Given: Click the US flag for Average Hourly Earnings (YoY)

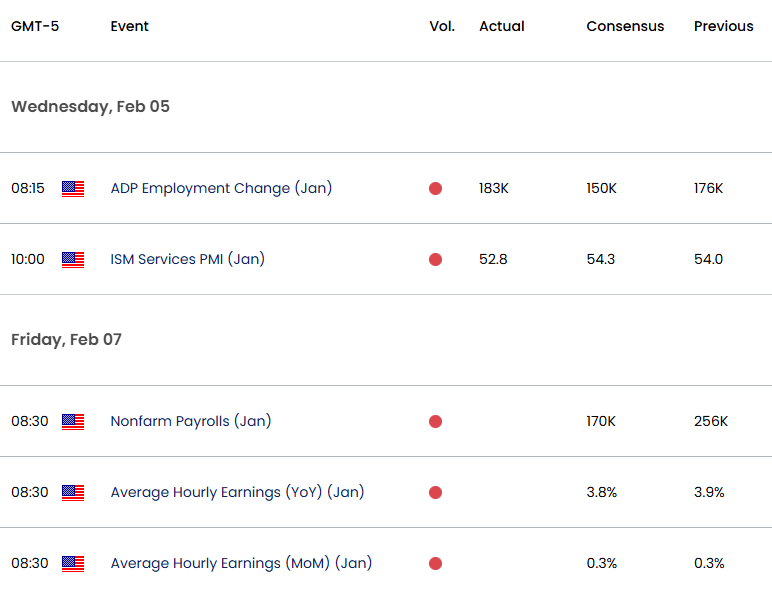Looking at the screenshot, I should point(73,493).
